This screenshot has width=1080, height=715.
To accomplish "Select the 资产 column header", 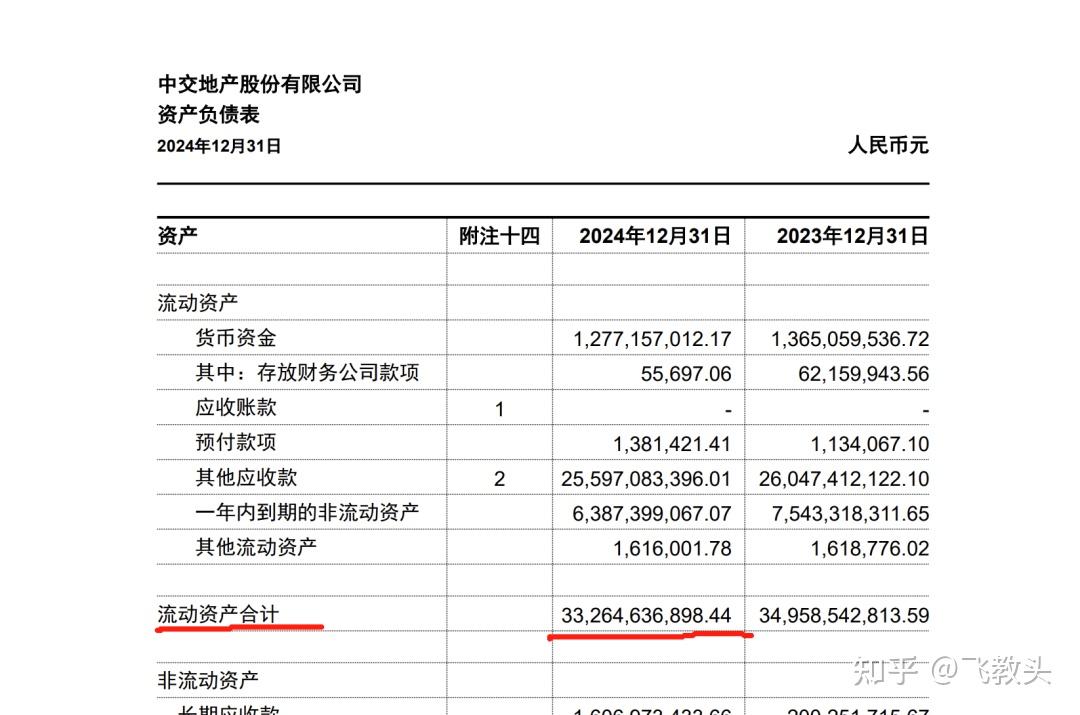I will click(178, 236).
